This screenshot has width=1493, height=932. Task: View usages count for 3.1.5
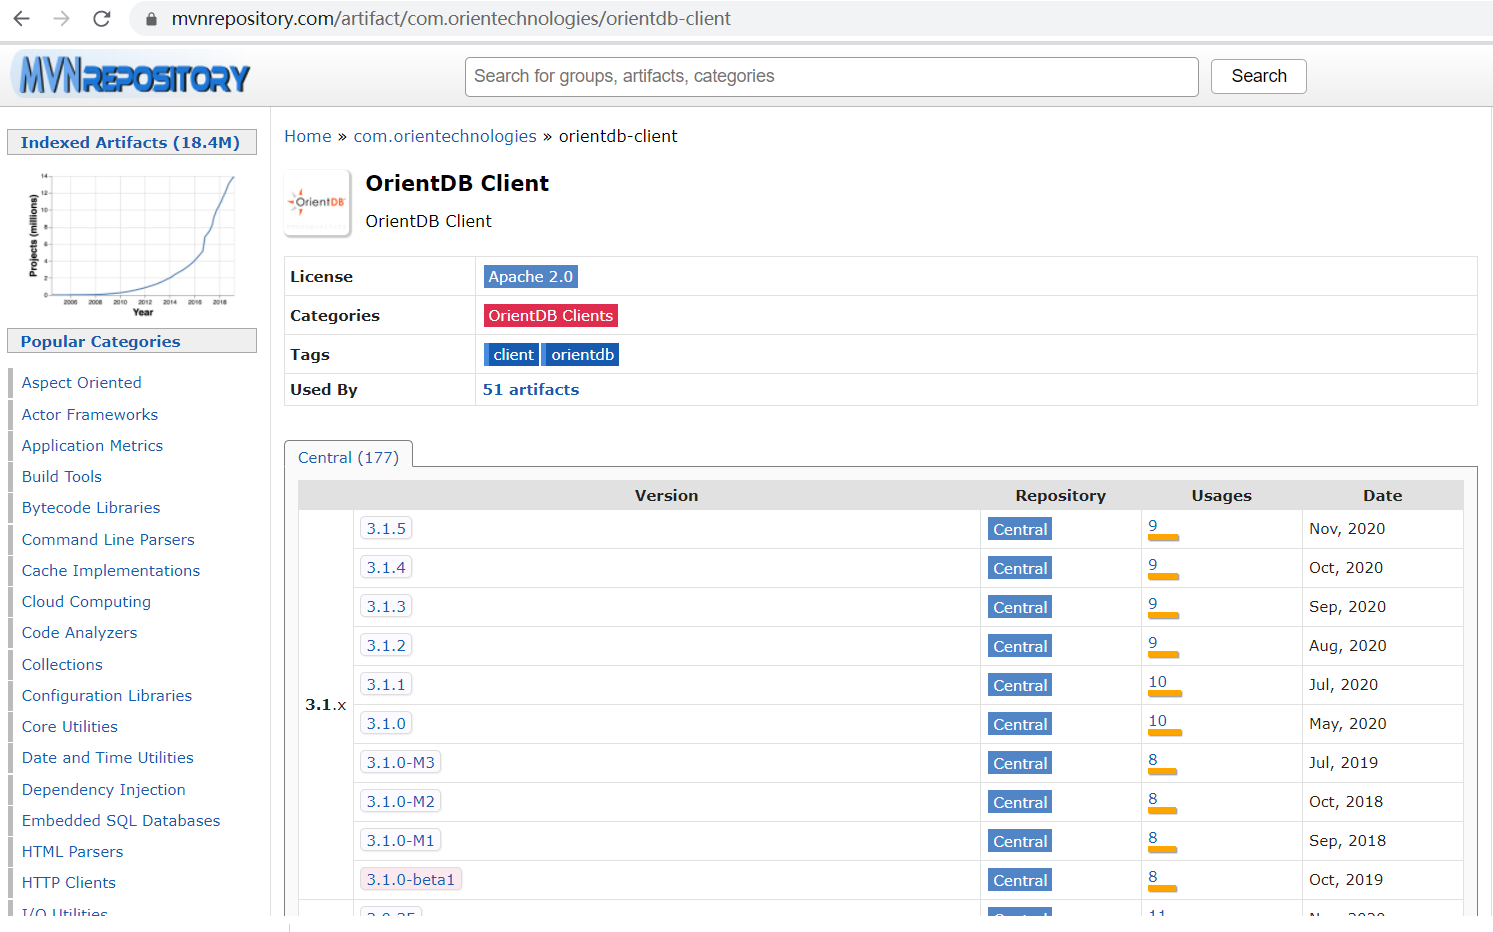pos(1153,526)
